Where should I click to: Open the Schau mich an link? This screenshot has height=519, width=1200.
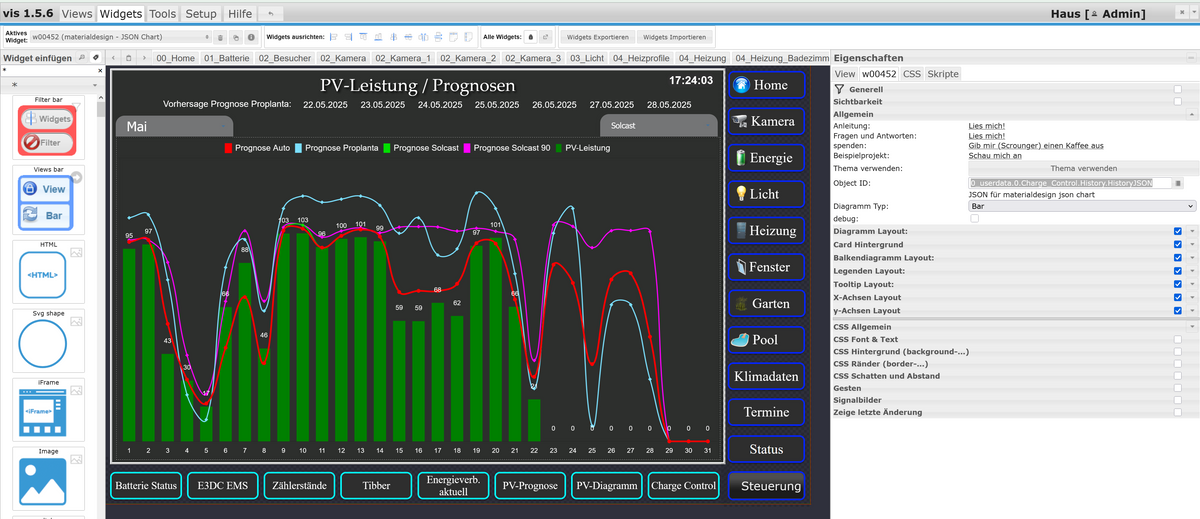tap(995, 156)
